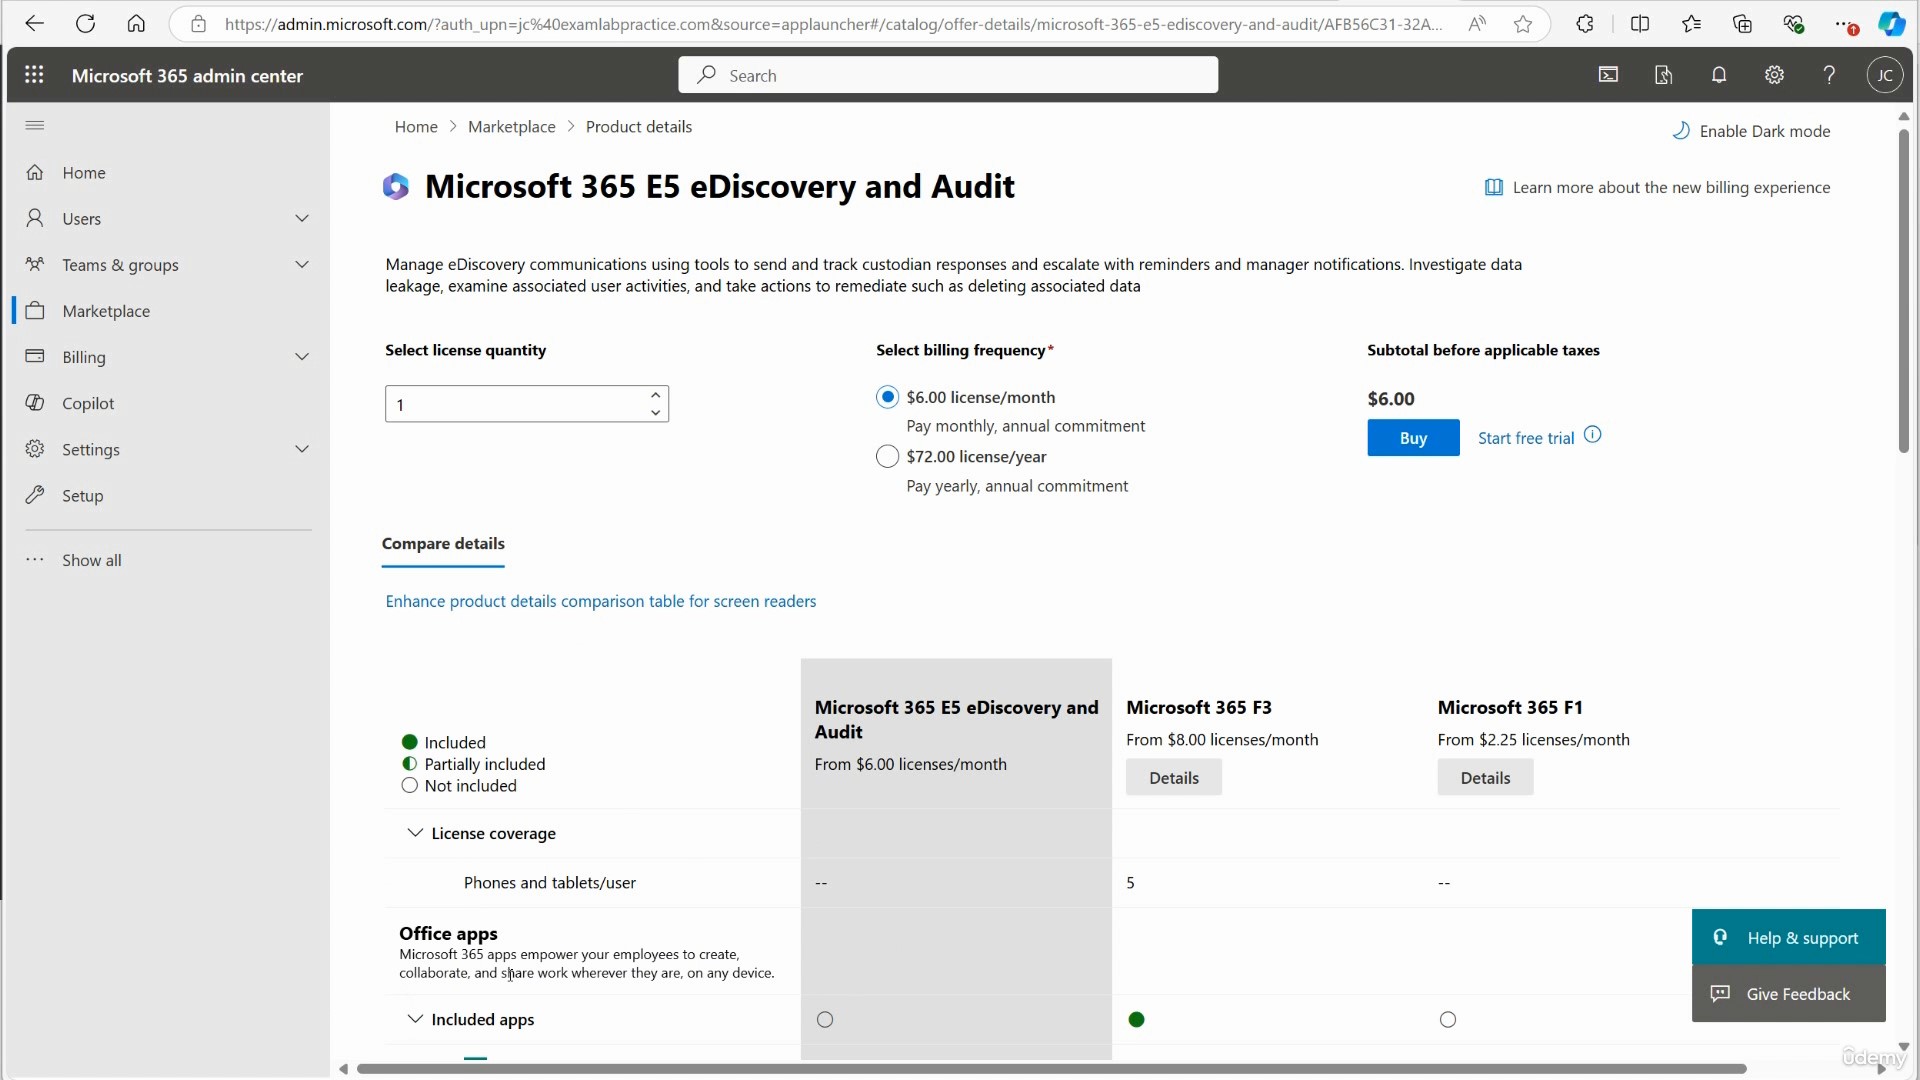Open Home in the left navigation
The width and height of the screenshot is (1920, 1080).
point(83,172)
